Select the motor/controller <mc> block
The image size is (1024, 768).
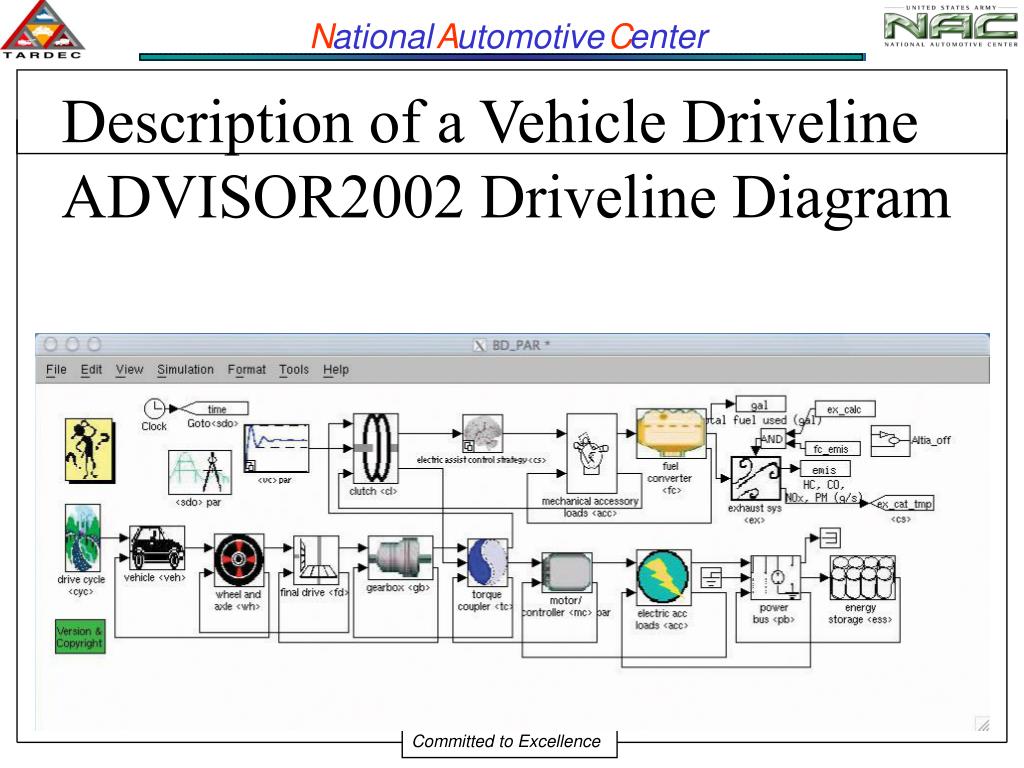(x=567, y=573)
